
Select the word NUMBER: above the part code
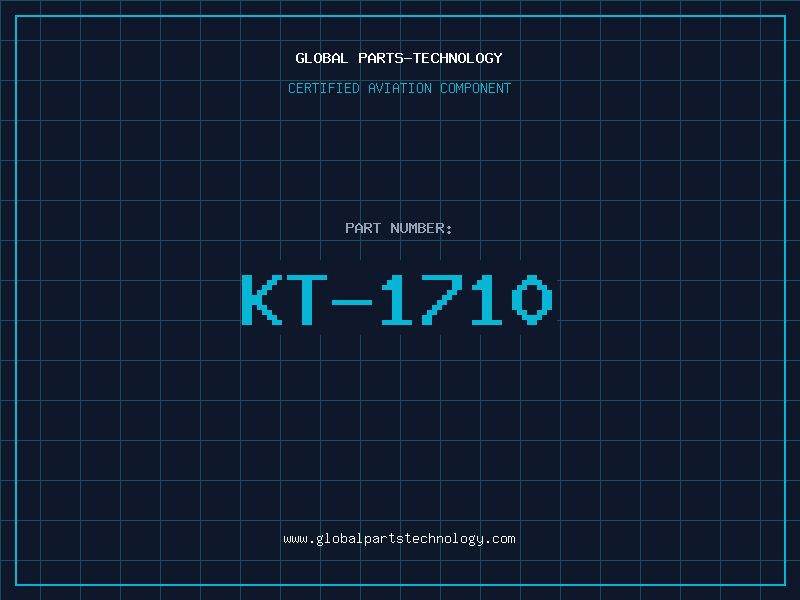pyautogui.click(x=421, y=228)
